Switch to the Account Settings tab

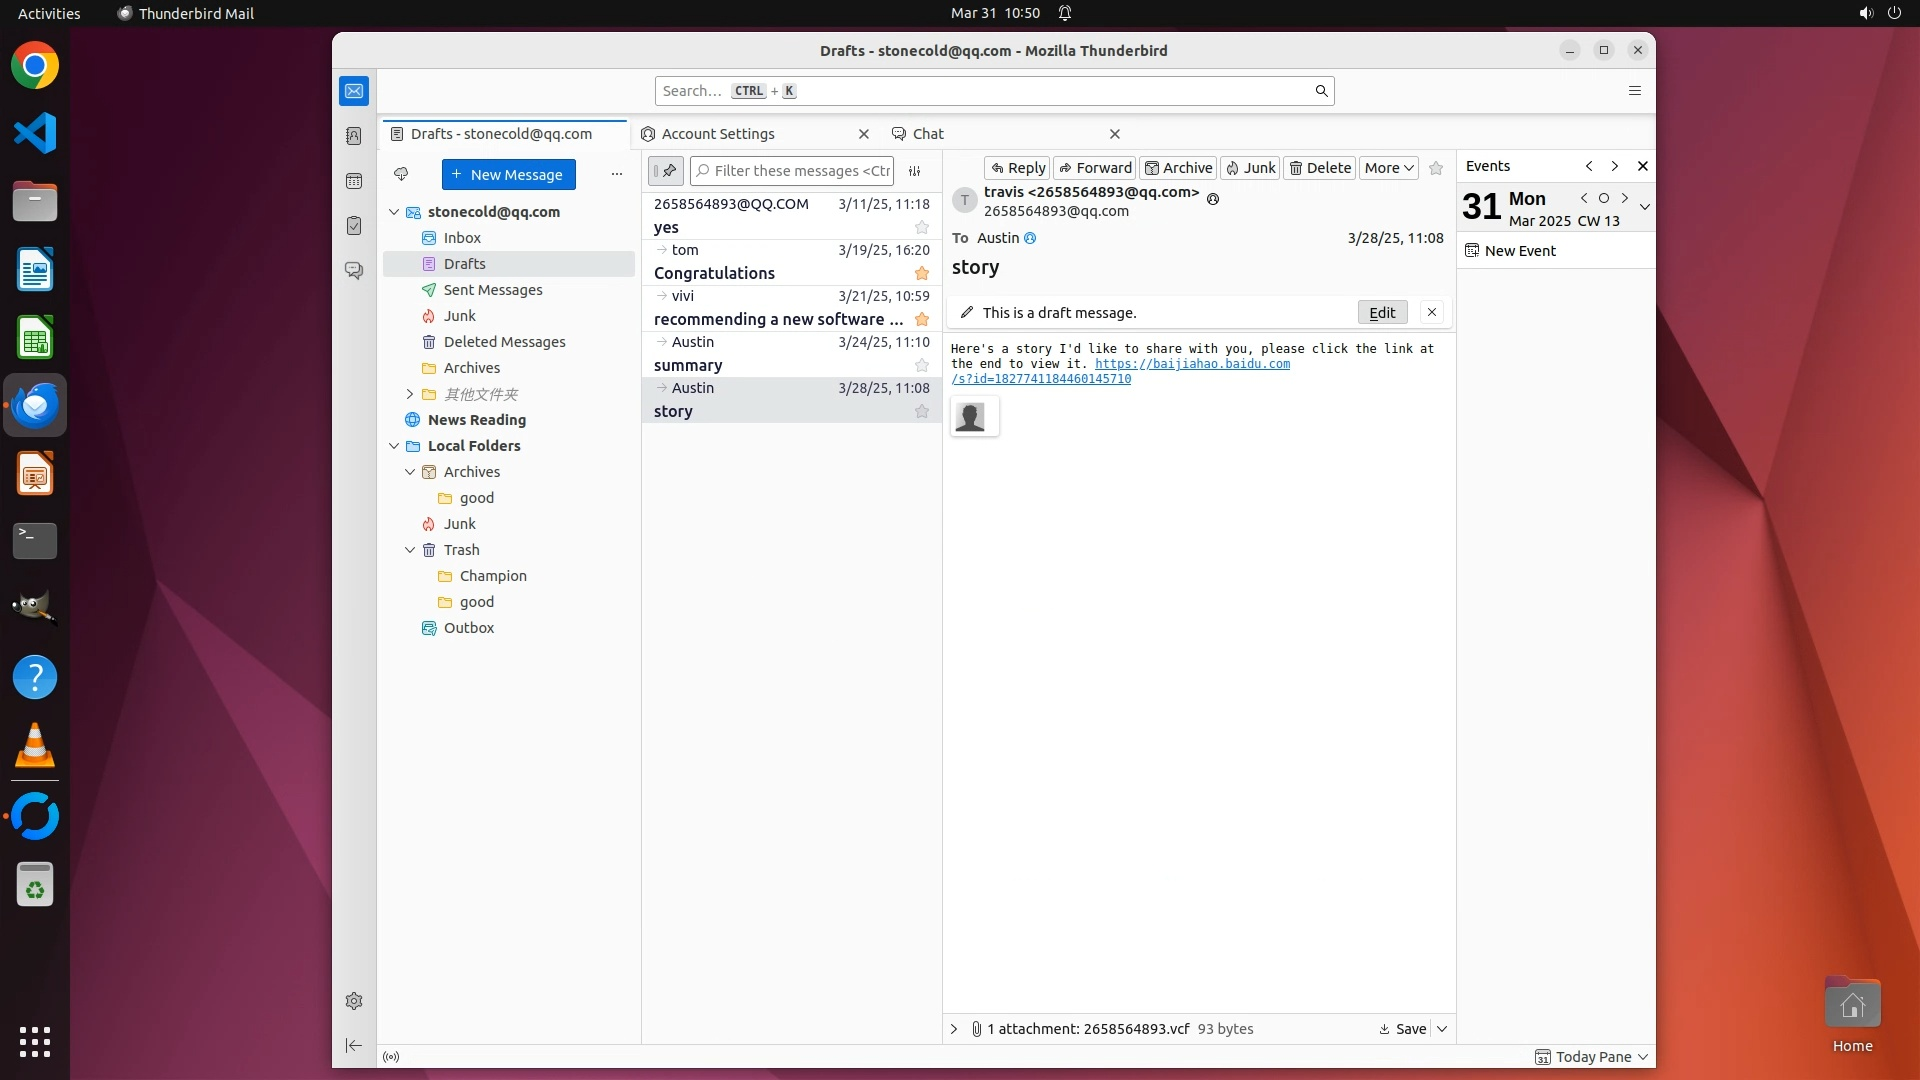pyautogui.click(x=718, y=134)
